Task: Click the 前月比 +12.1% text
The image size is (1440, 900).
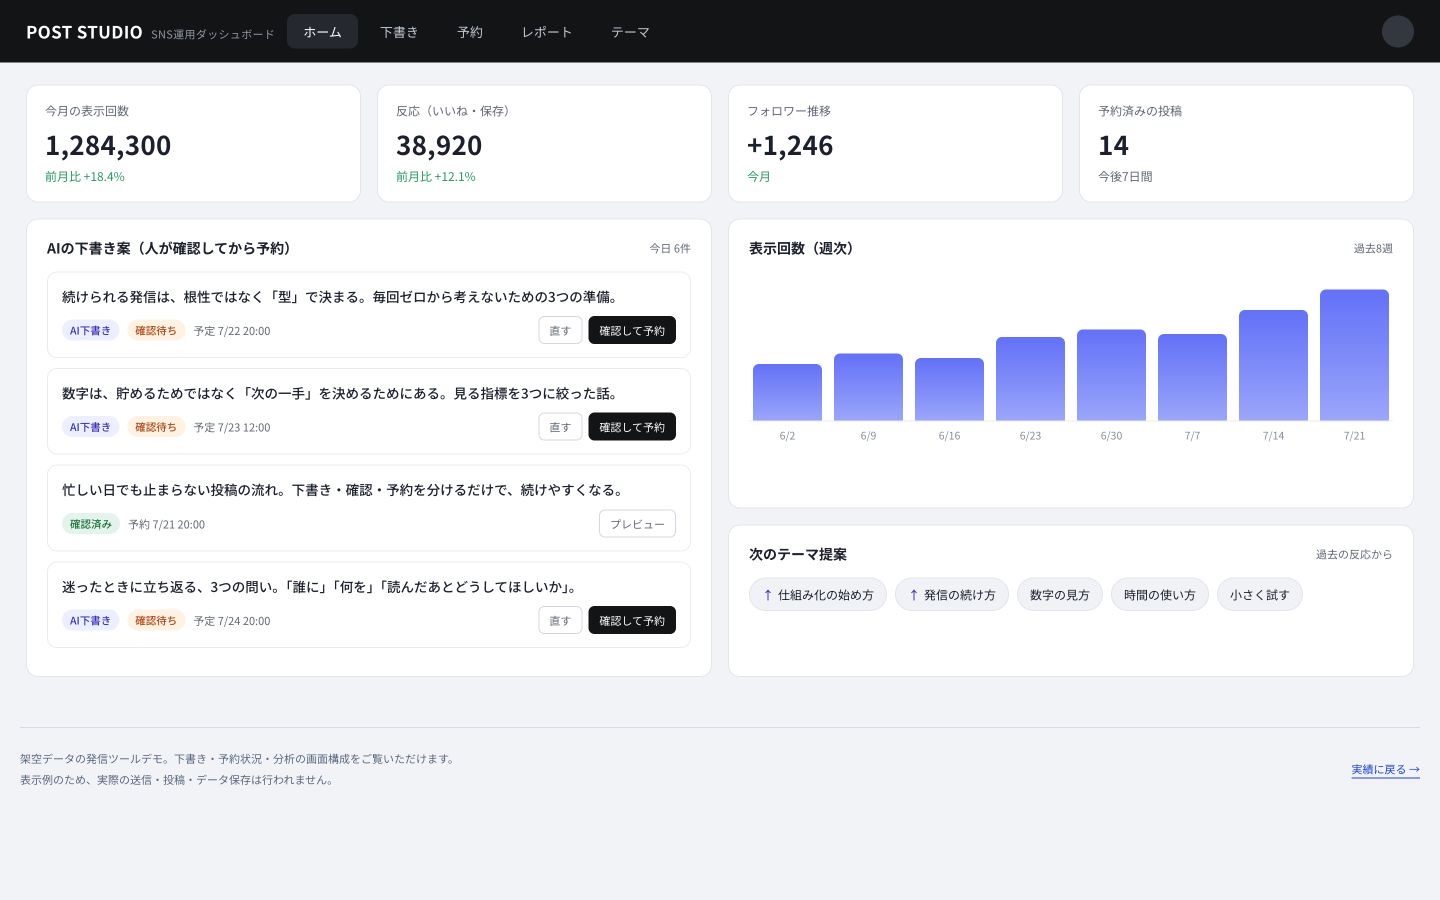Action: point(436,176)
